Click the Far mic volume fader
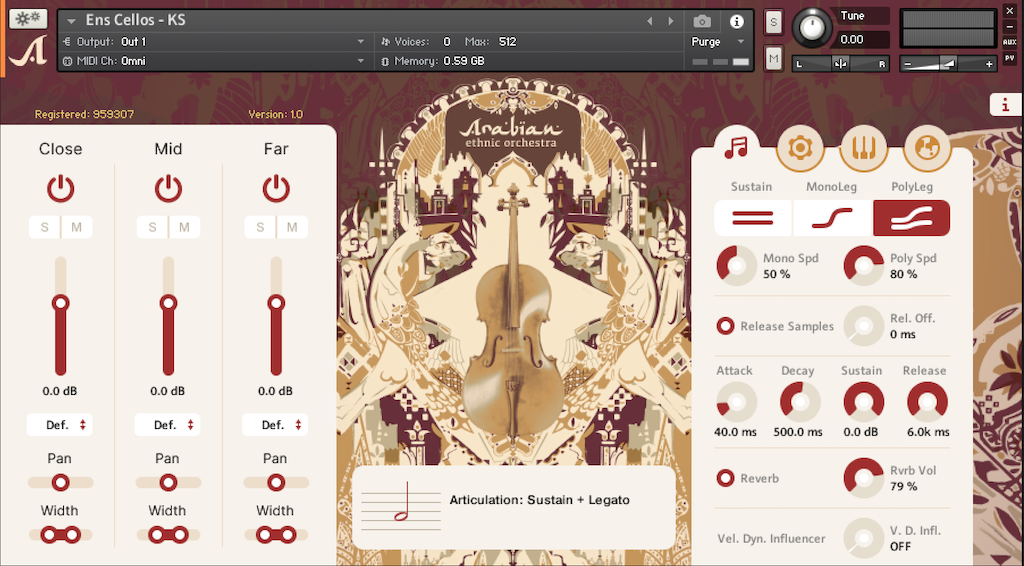The width and height of the screenshot is (1024, 566). point(276,303)
